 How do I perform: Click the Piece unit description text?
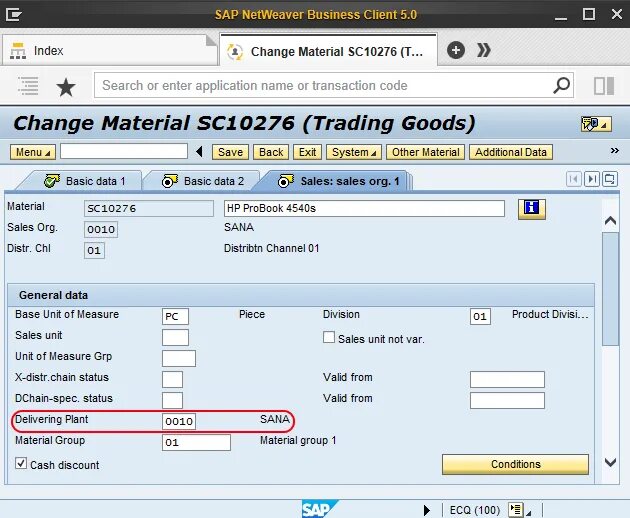pos(252,314)
